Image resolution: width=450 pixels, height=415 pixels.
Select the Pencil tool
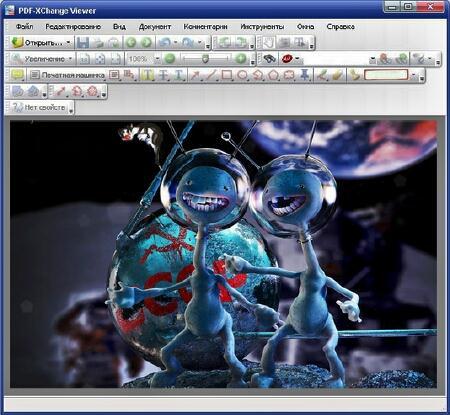pos(322,75)
